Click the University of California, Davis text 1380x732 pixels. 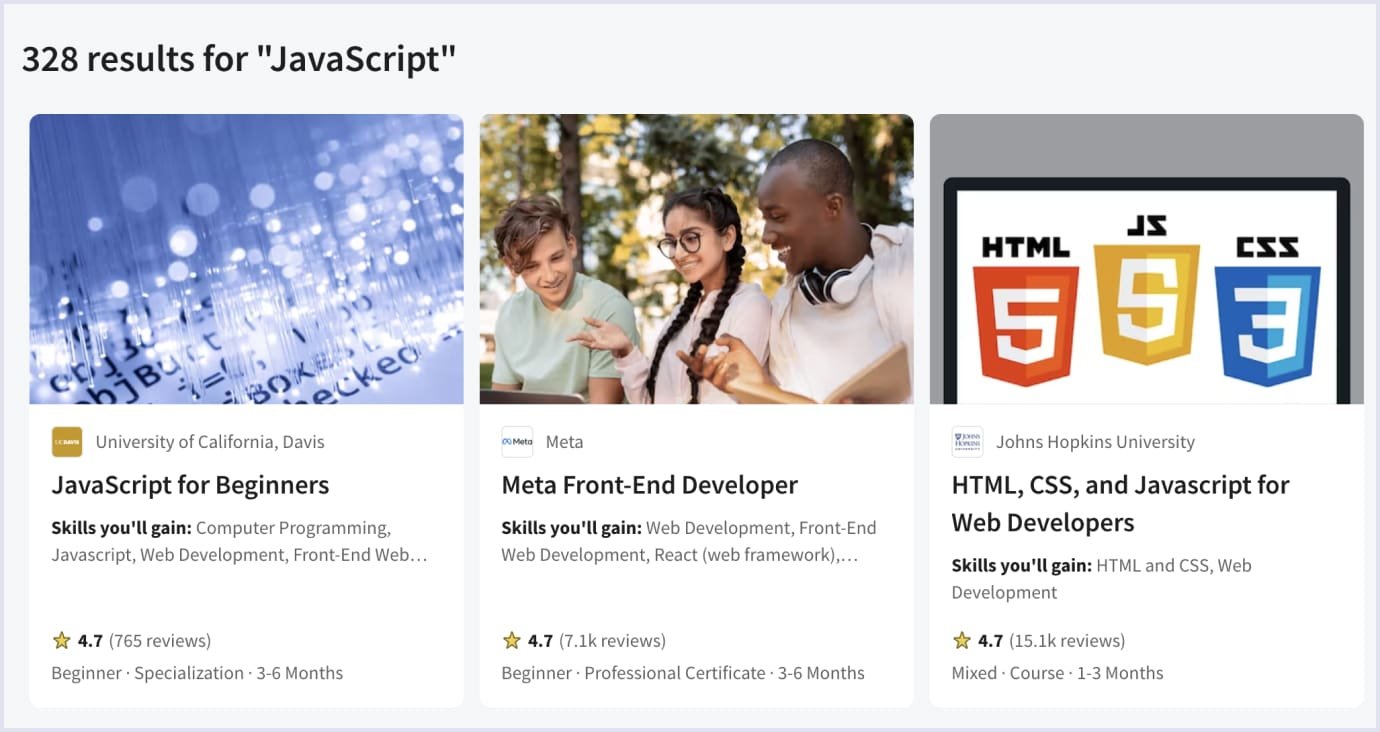coord(210,442)
